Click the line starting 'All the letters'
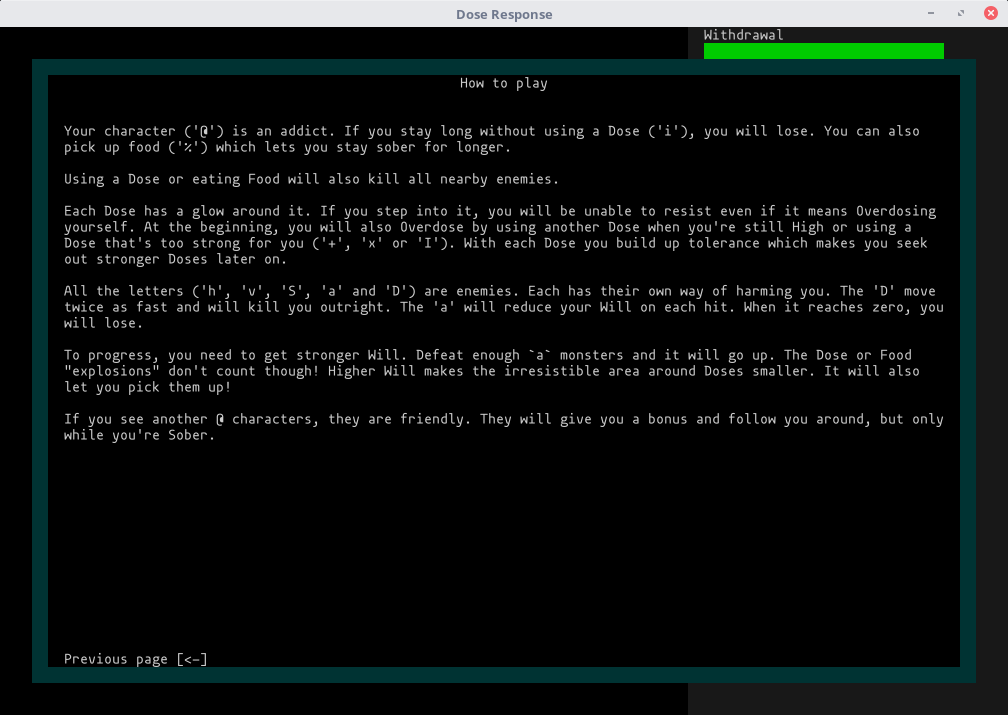Screen dimensions: 1008x715 (500, 291)
